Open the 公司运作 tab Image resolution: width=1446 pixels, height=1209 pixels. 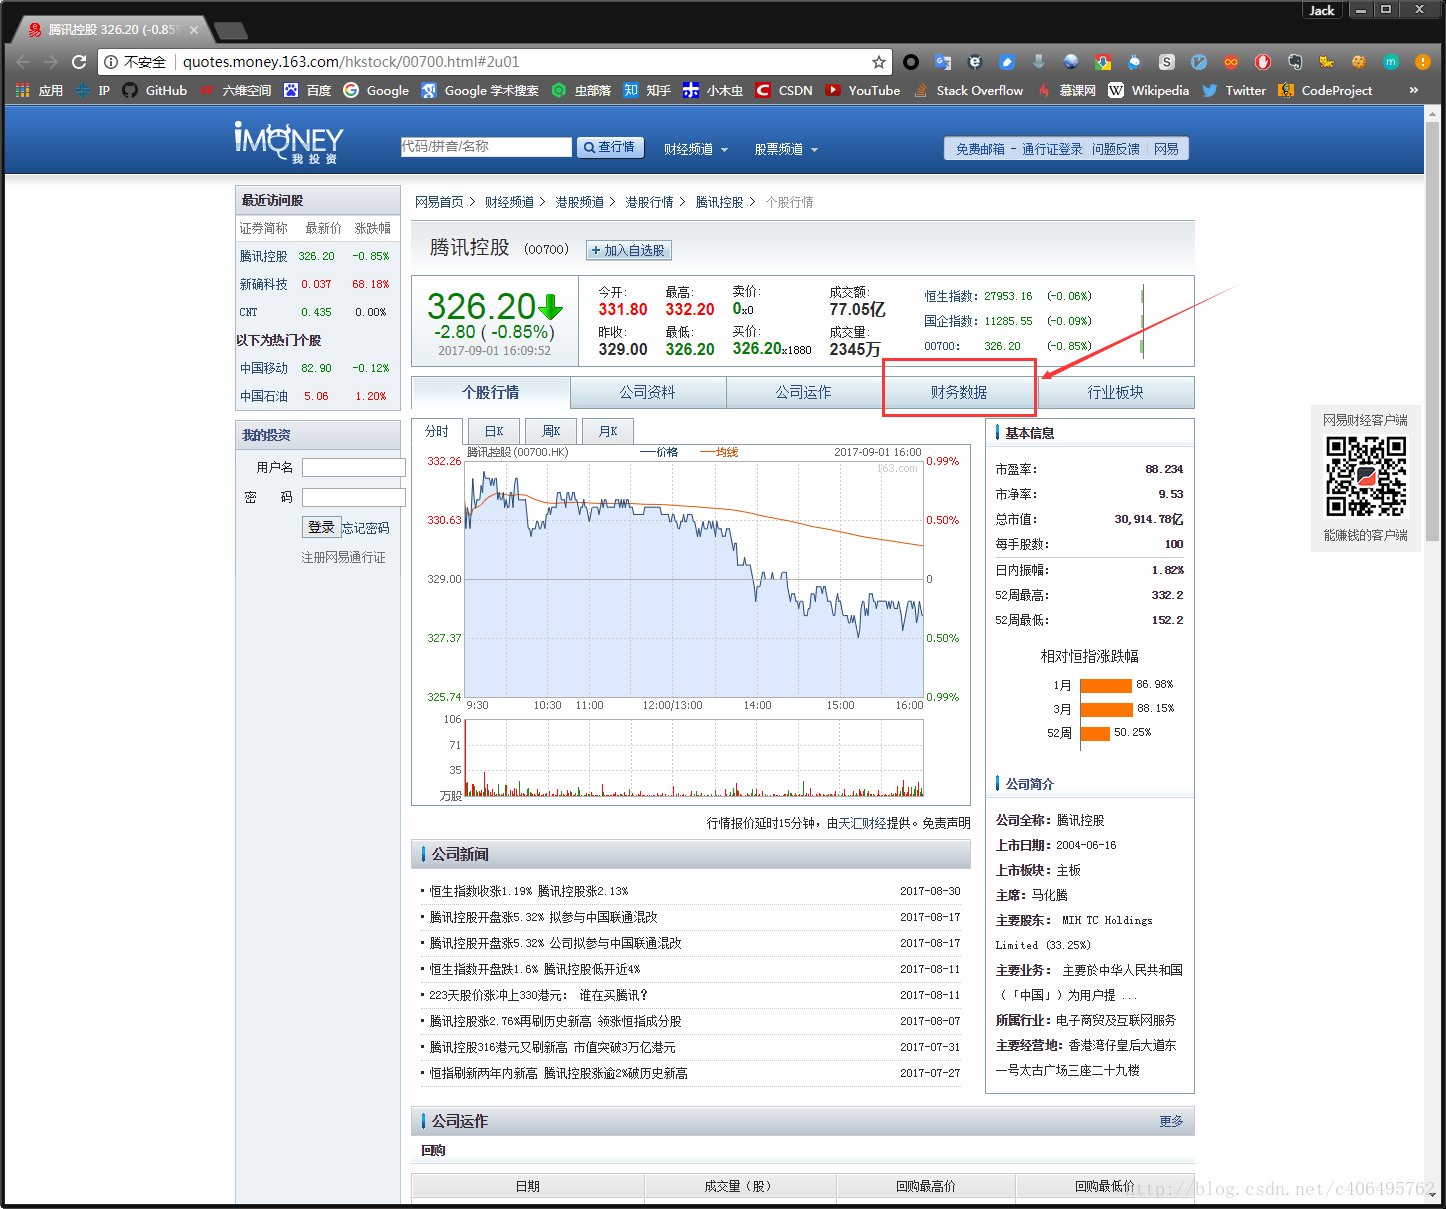pyautogui.click(x=803, y=392)
